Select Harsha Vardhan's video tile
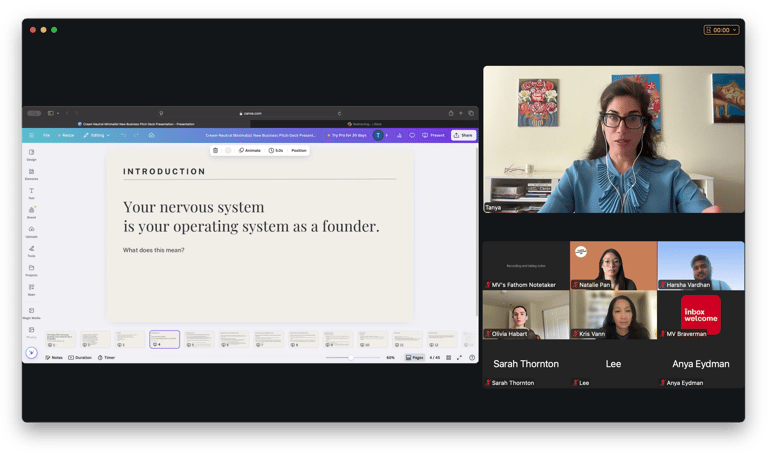Viewport: 768px width, 458px height. pos(701,265)
